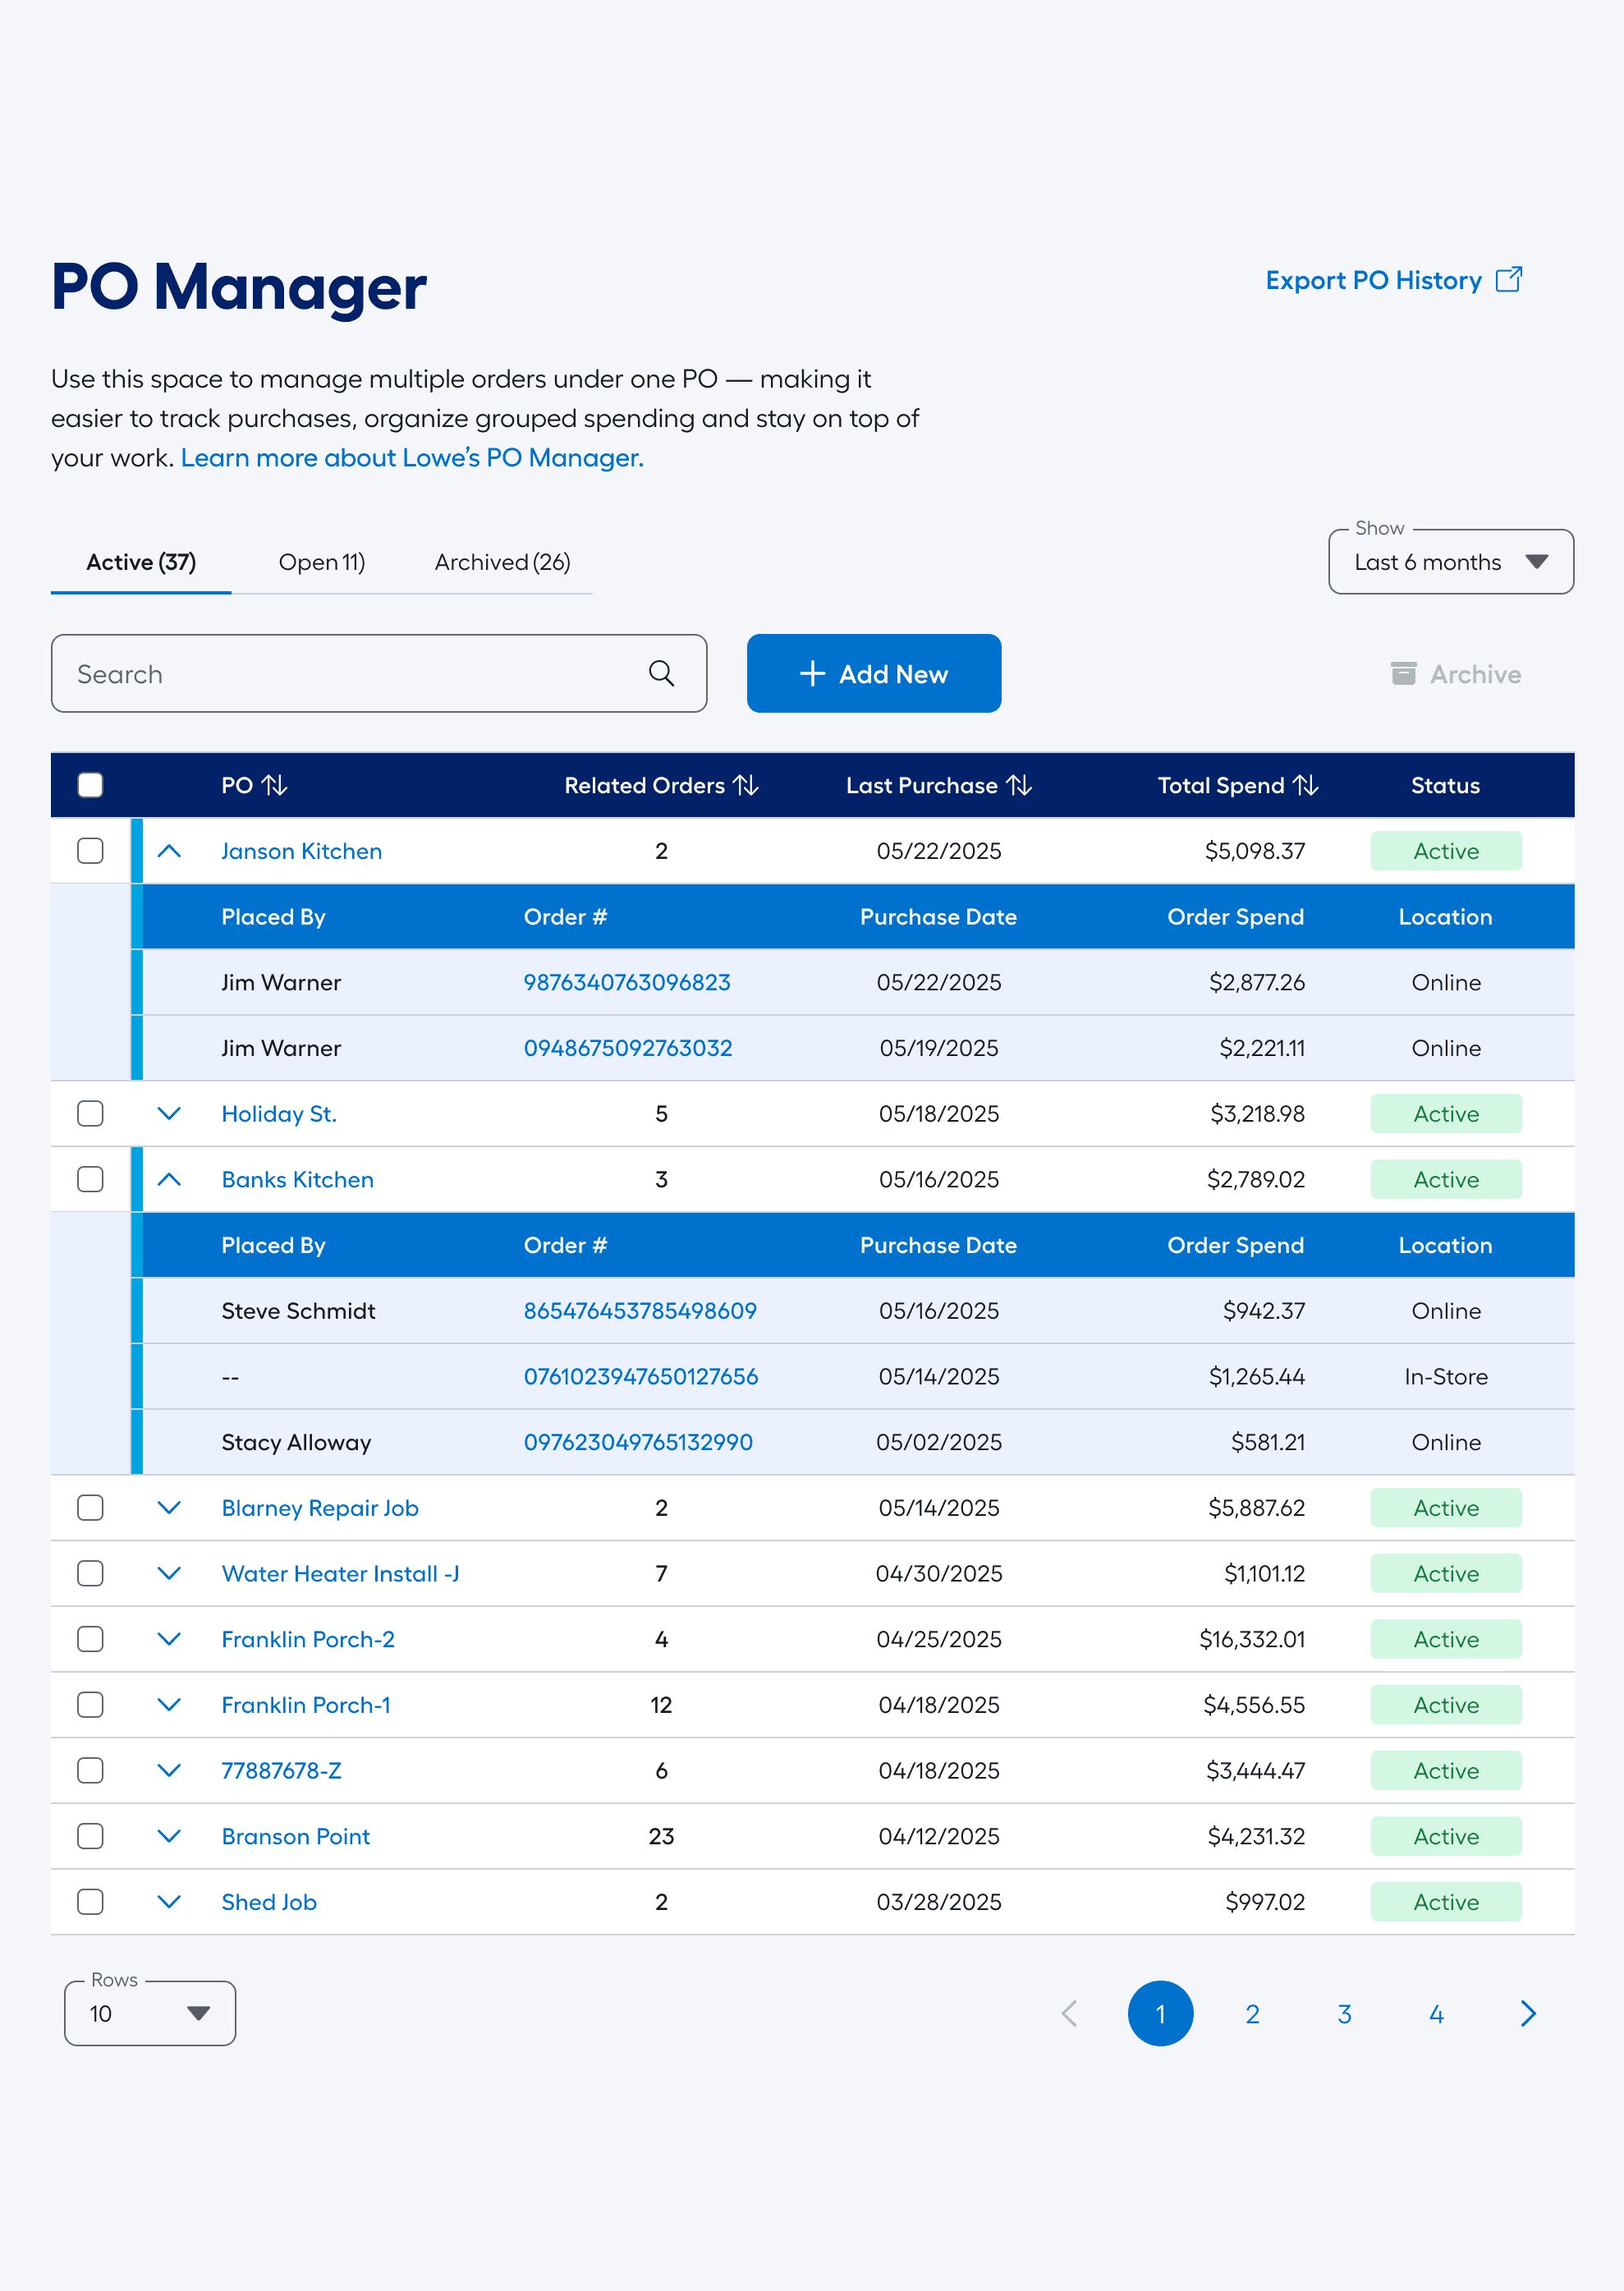Sort by Last Purchase date
The height and width of the screenshot is (2291, 1624).
(1019, 785)
